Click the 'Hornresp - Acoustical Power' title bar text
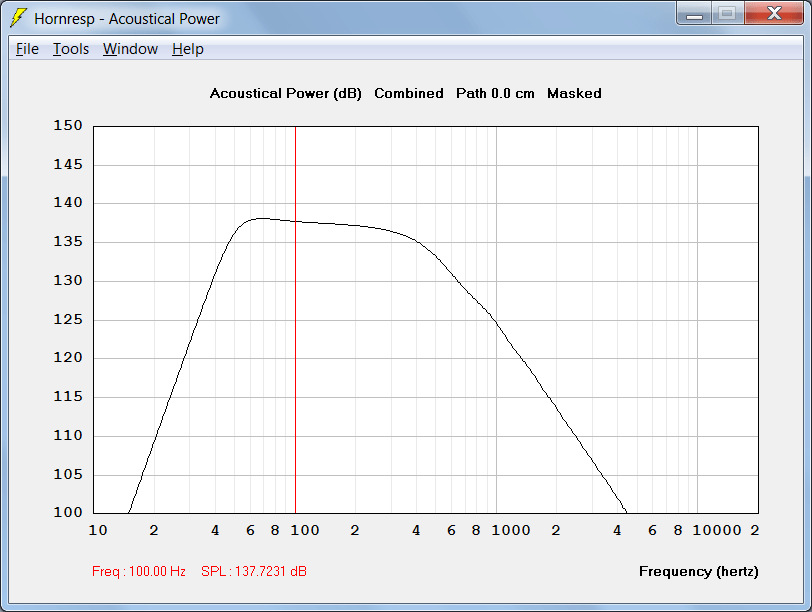 tap(127, 19)
